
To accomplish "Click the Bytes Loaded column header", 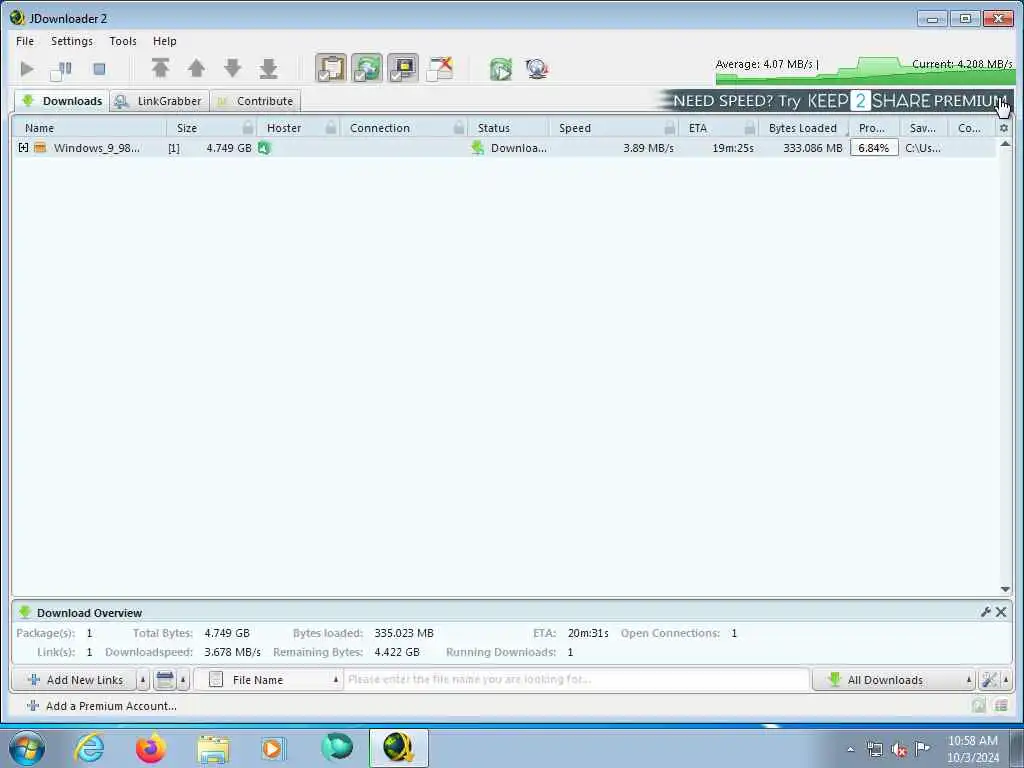I will coord(803,128).
